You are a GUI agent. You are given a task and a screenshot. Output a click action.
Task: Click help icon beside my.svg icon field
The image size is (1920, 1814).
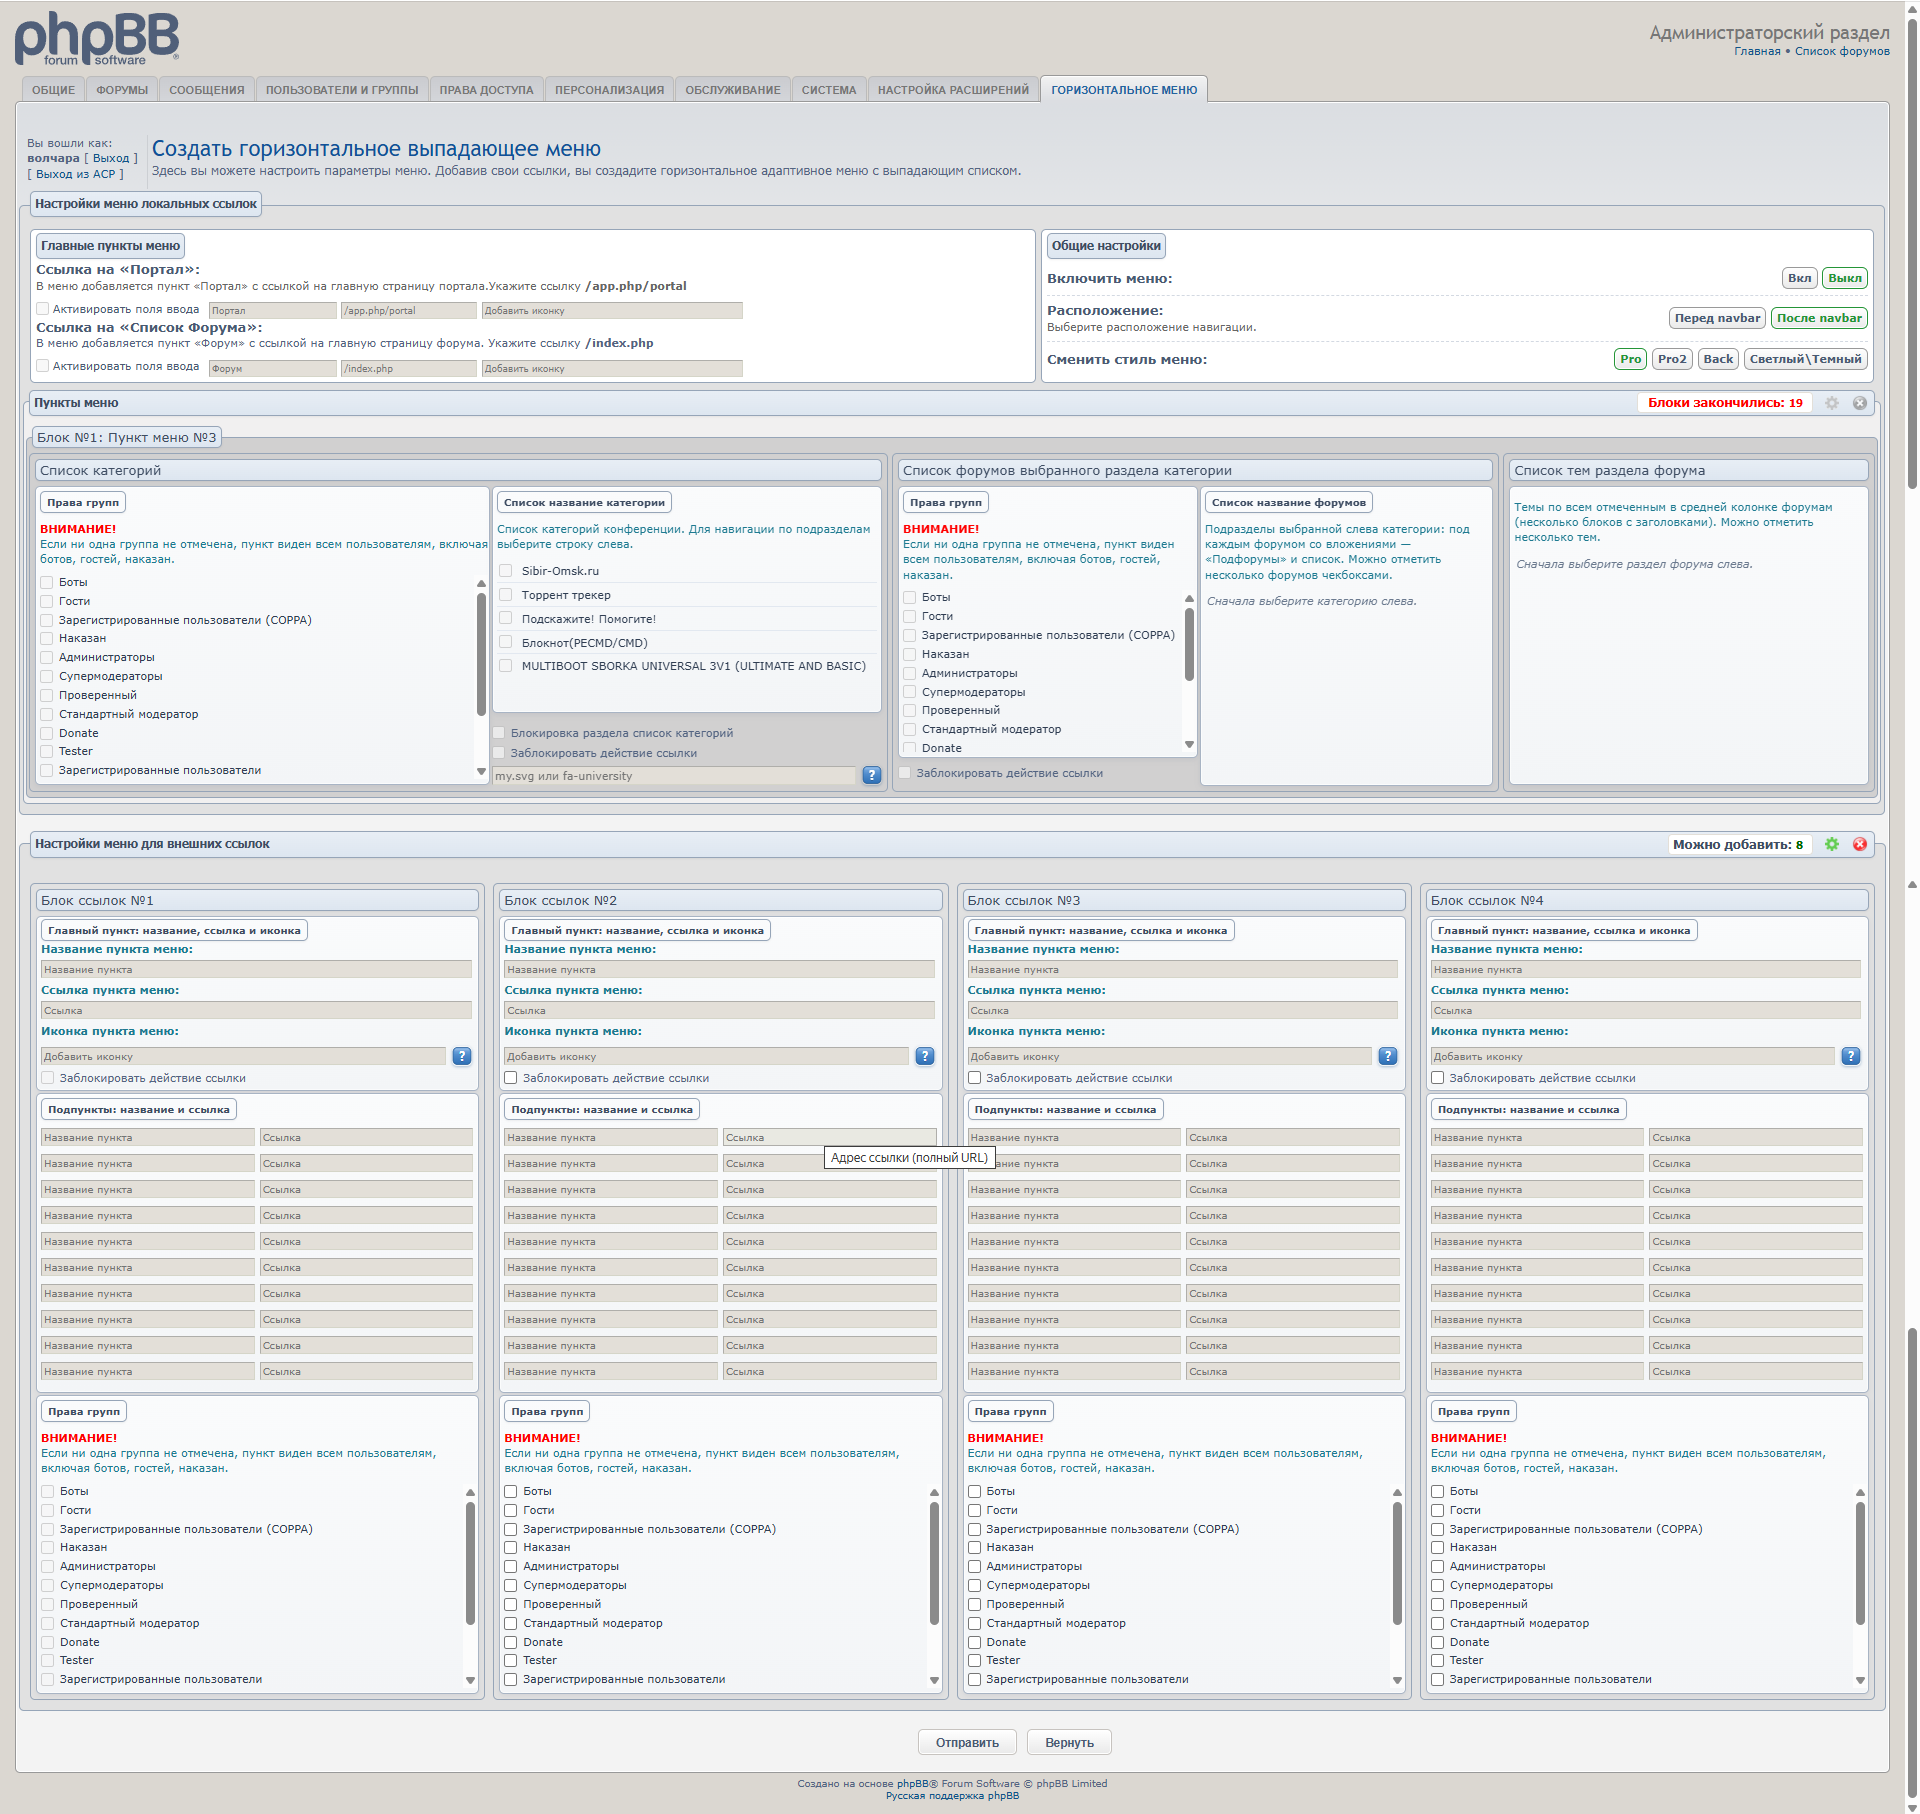(871, 776)
